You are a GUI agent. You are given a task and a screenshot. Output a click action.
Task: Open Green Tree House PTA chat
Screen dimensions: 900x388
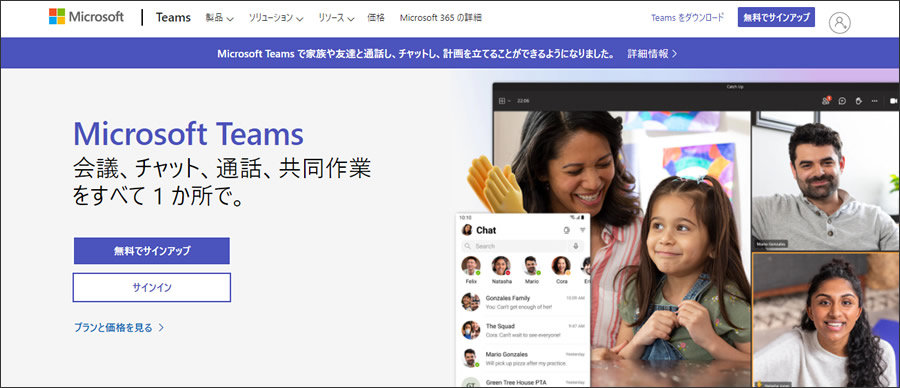[523, 382]
